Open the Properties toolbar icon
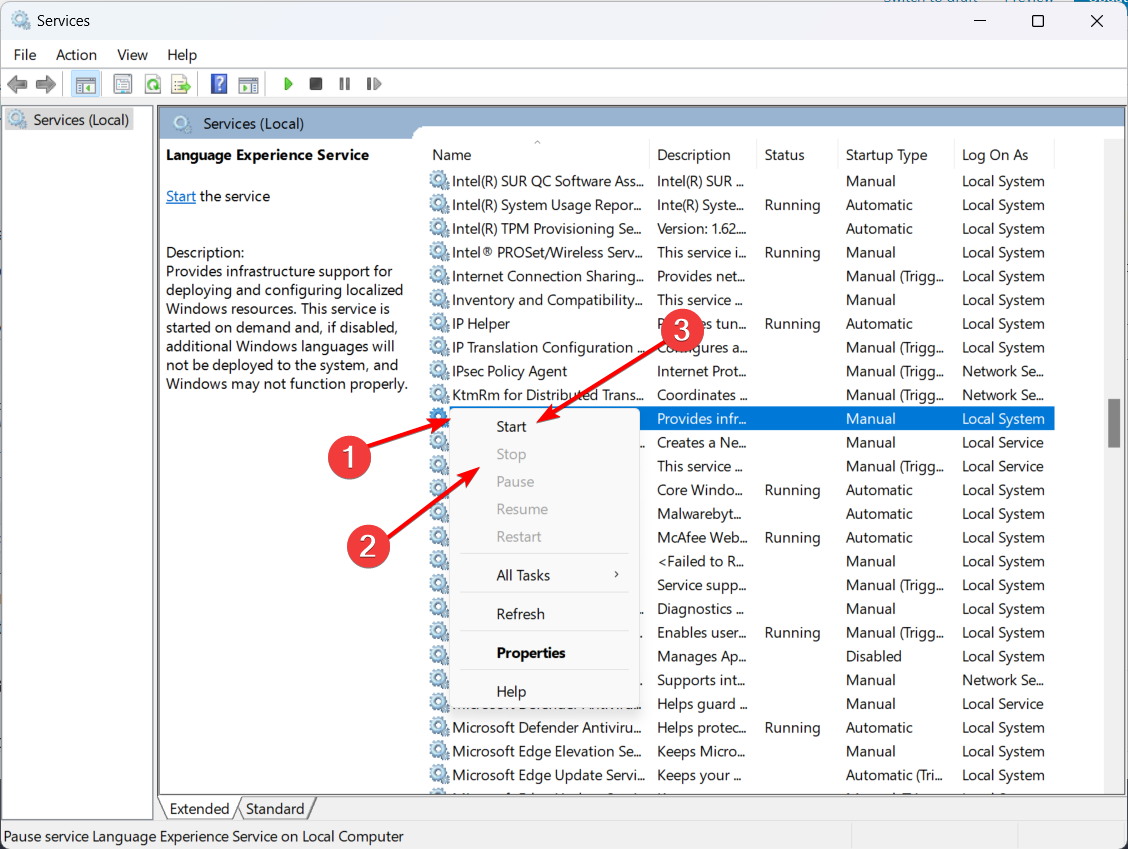This screenshot has width=1128, height=849. [123, 84]
